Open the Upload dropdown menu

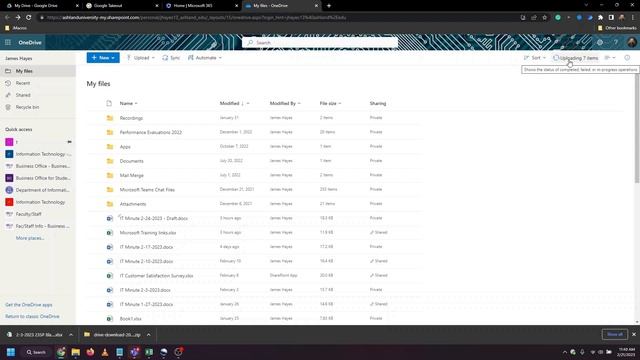(140, 58)
